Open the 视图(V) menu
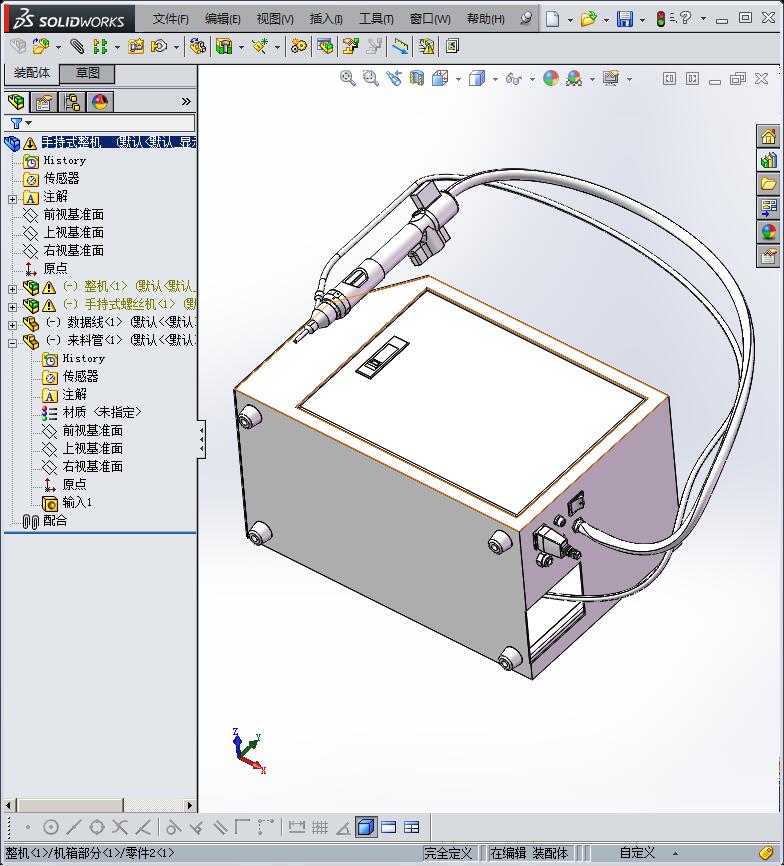 point(275,19)
